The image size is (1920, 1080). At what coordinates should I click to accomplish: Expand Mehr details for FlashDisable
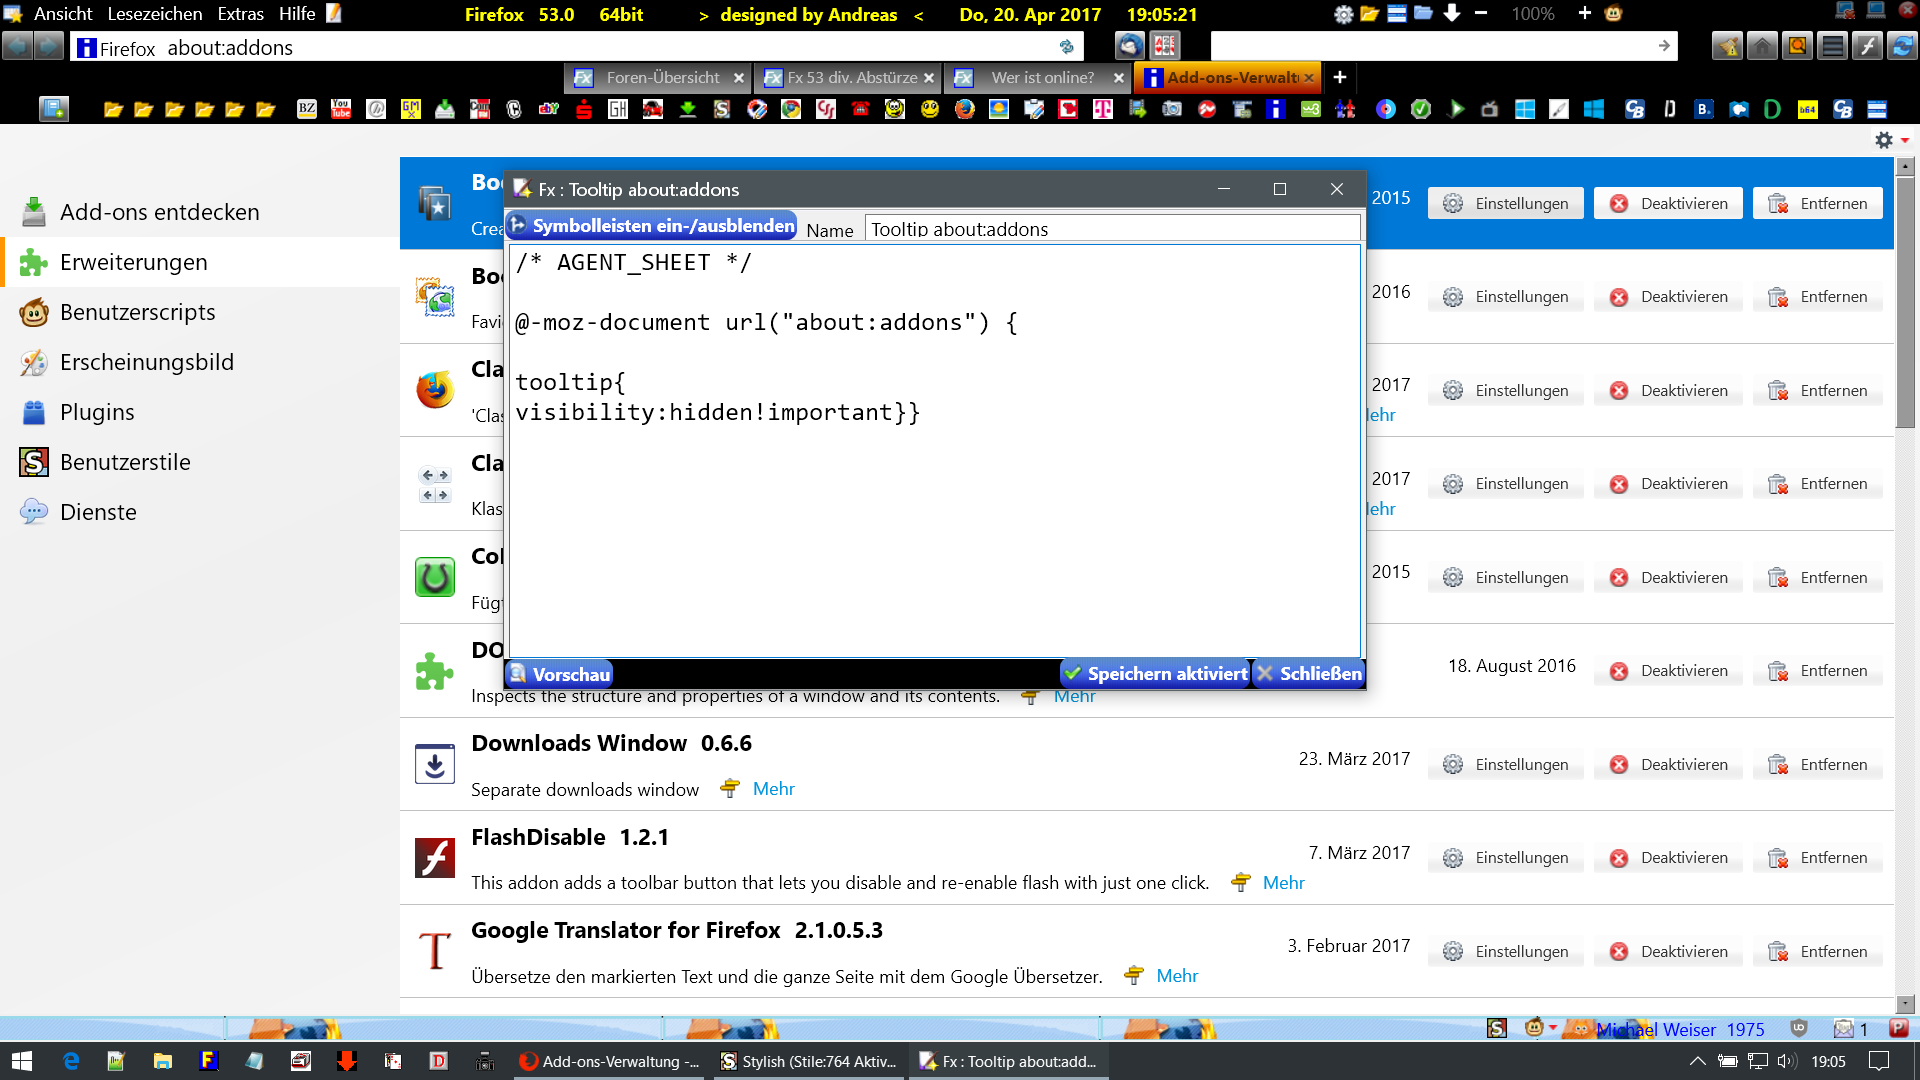click(1283, 883)
